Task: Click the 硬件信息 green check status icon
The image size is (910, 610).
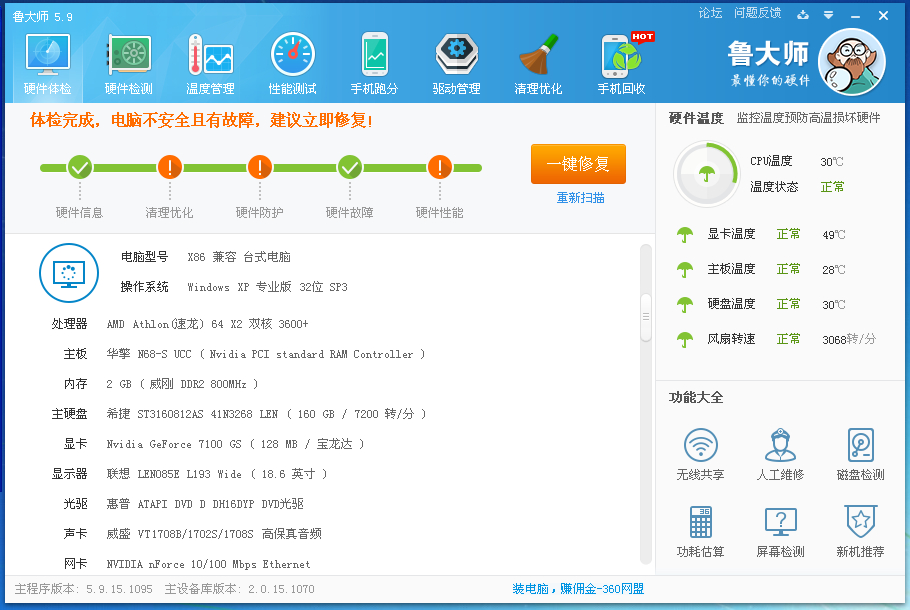Action: (x=80, y=168)
